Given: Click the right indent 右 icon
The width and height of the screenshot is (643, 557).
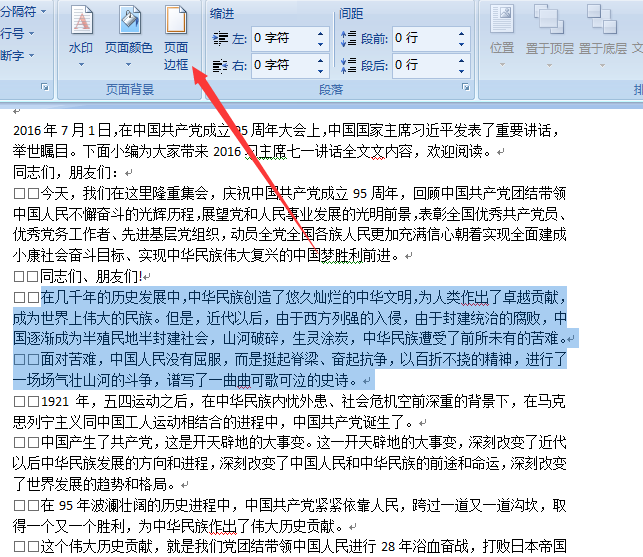Looking at the screenshot, I should (220, 66).
